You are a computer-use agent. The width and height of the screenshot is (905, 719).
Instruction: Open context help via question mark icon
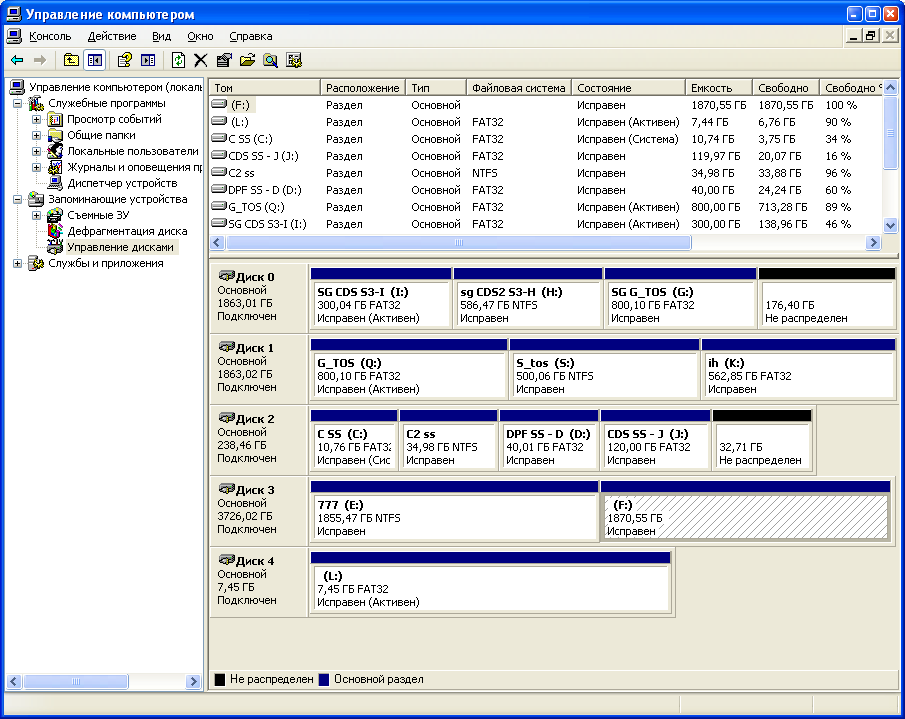(x=123, y=58)
